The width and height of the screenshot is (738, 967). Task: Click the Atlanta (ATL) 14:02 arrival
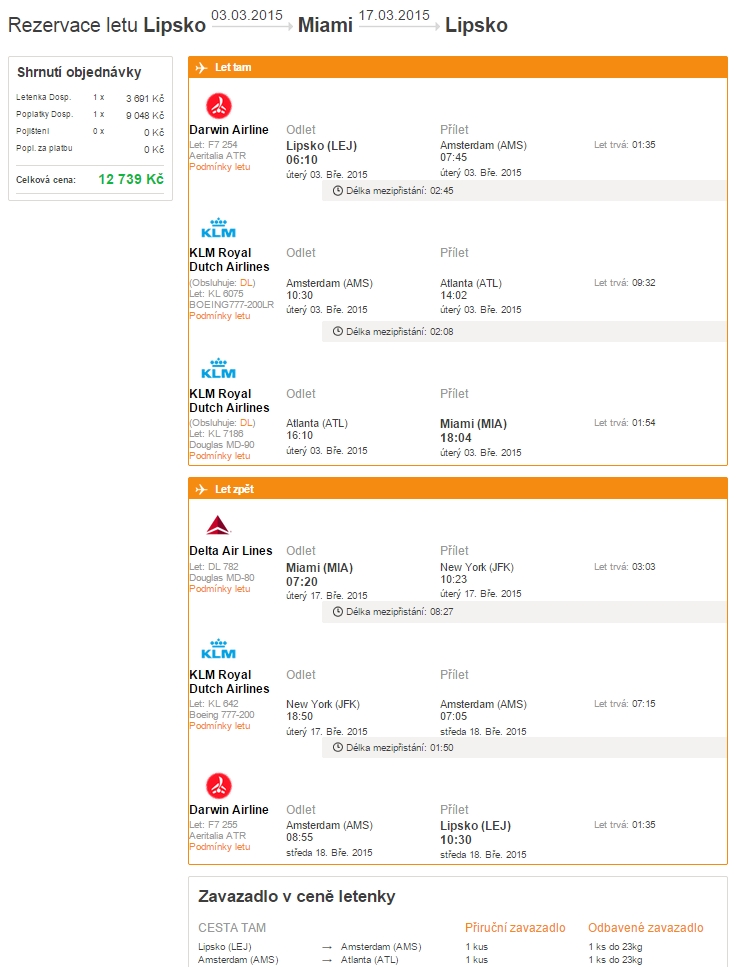coord(471,289)
